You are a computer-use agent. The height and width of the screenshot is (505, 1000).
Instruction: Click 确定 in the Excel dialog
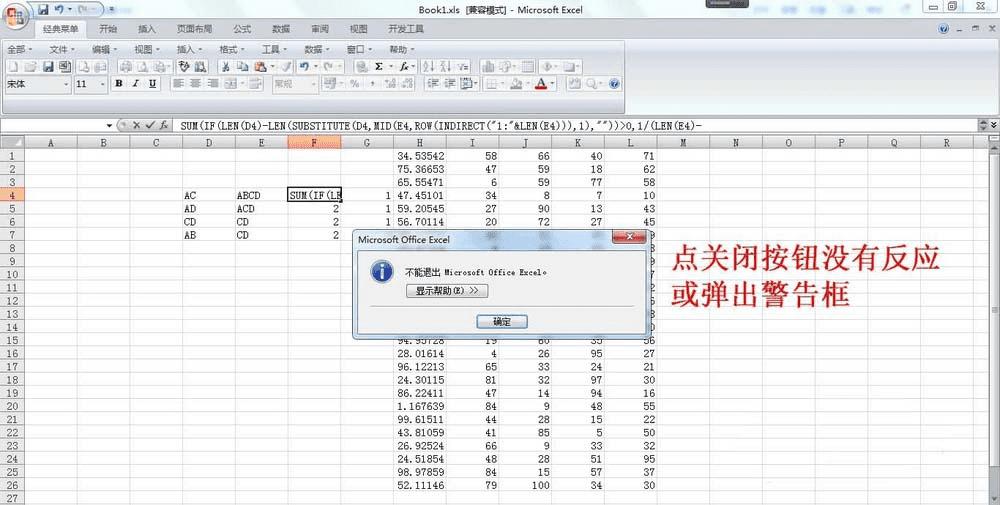coord(502,322)
